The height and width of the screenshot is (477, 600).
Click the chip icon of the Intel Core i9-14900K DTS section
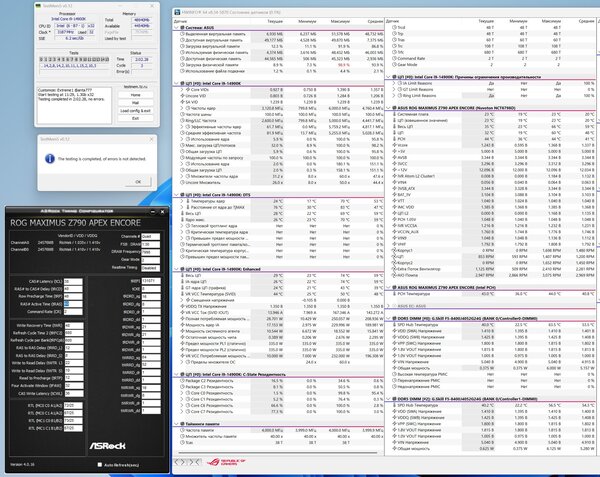tap(183, 195)
